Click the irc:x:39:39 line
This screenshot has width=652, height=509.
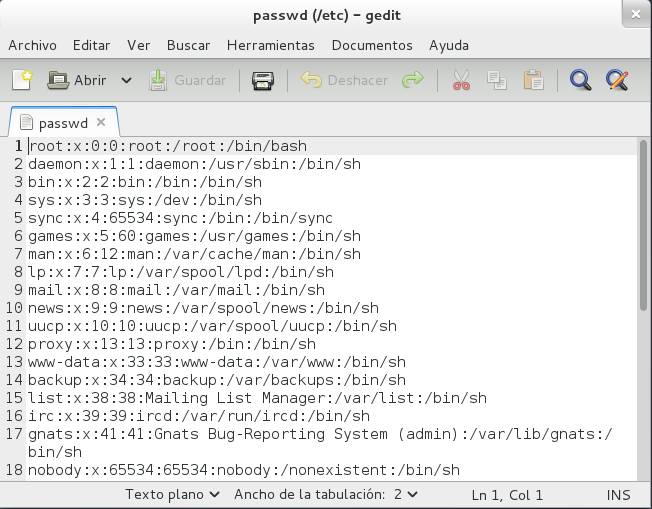(x=199, y=416)
